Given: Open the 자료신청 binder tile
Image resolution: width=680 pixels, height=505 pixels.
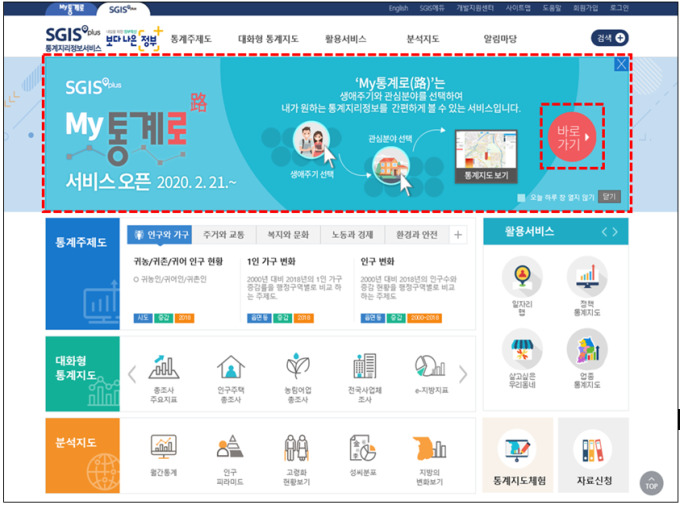Looking at the screenshot, I should [x=593, y=455].
